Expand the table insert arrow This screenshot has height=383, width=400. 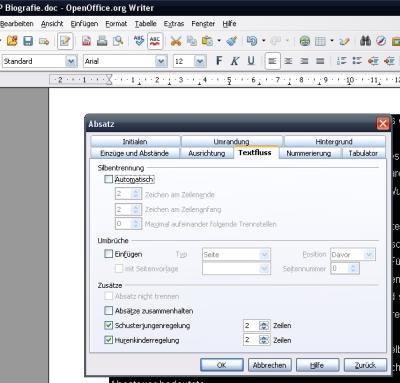pyautogui.click(x=332, y=41)
